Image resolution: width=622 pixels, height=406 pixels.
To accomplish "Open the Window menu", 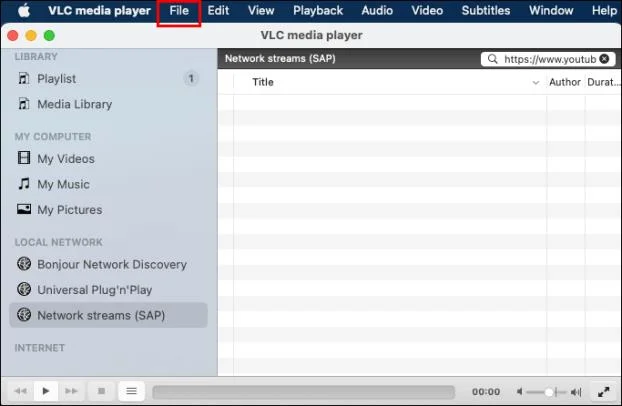I will click(551, 10).
